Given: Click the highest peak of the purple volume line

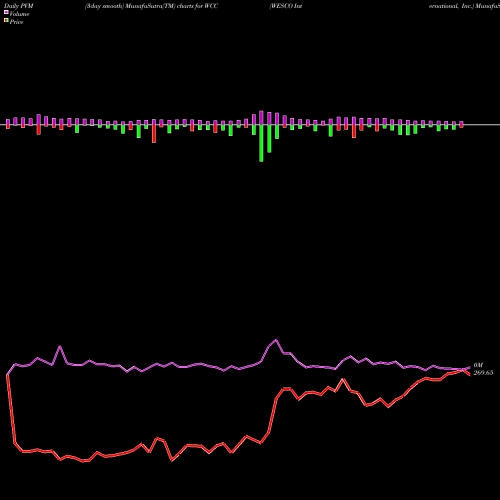Looking at the screenshot, I should coord(276,340).
